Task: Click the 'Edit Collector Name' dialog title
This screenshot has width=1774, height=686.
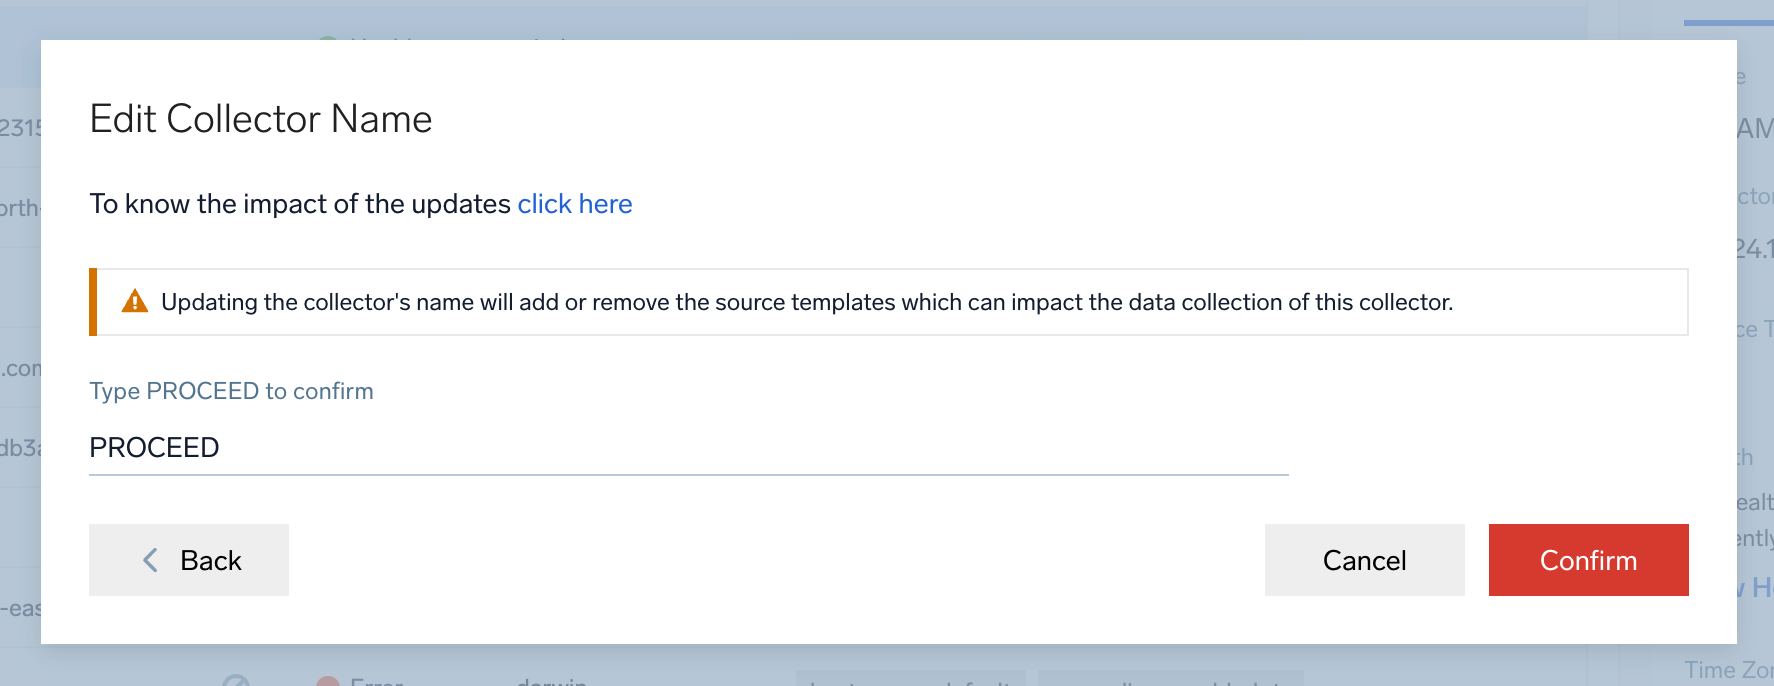Action: coord(261,119)
